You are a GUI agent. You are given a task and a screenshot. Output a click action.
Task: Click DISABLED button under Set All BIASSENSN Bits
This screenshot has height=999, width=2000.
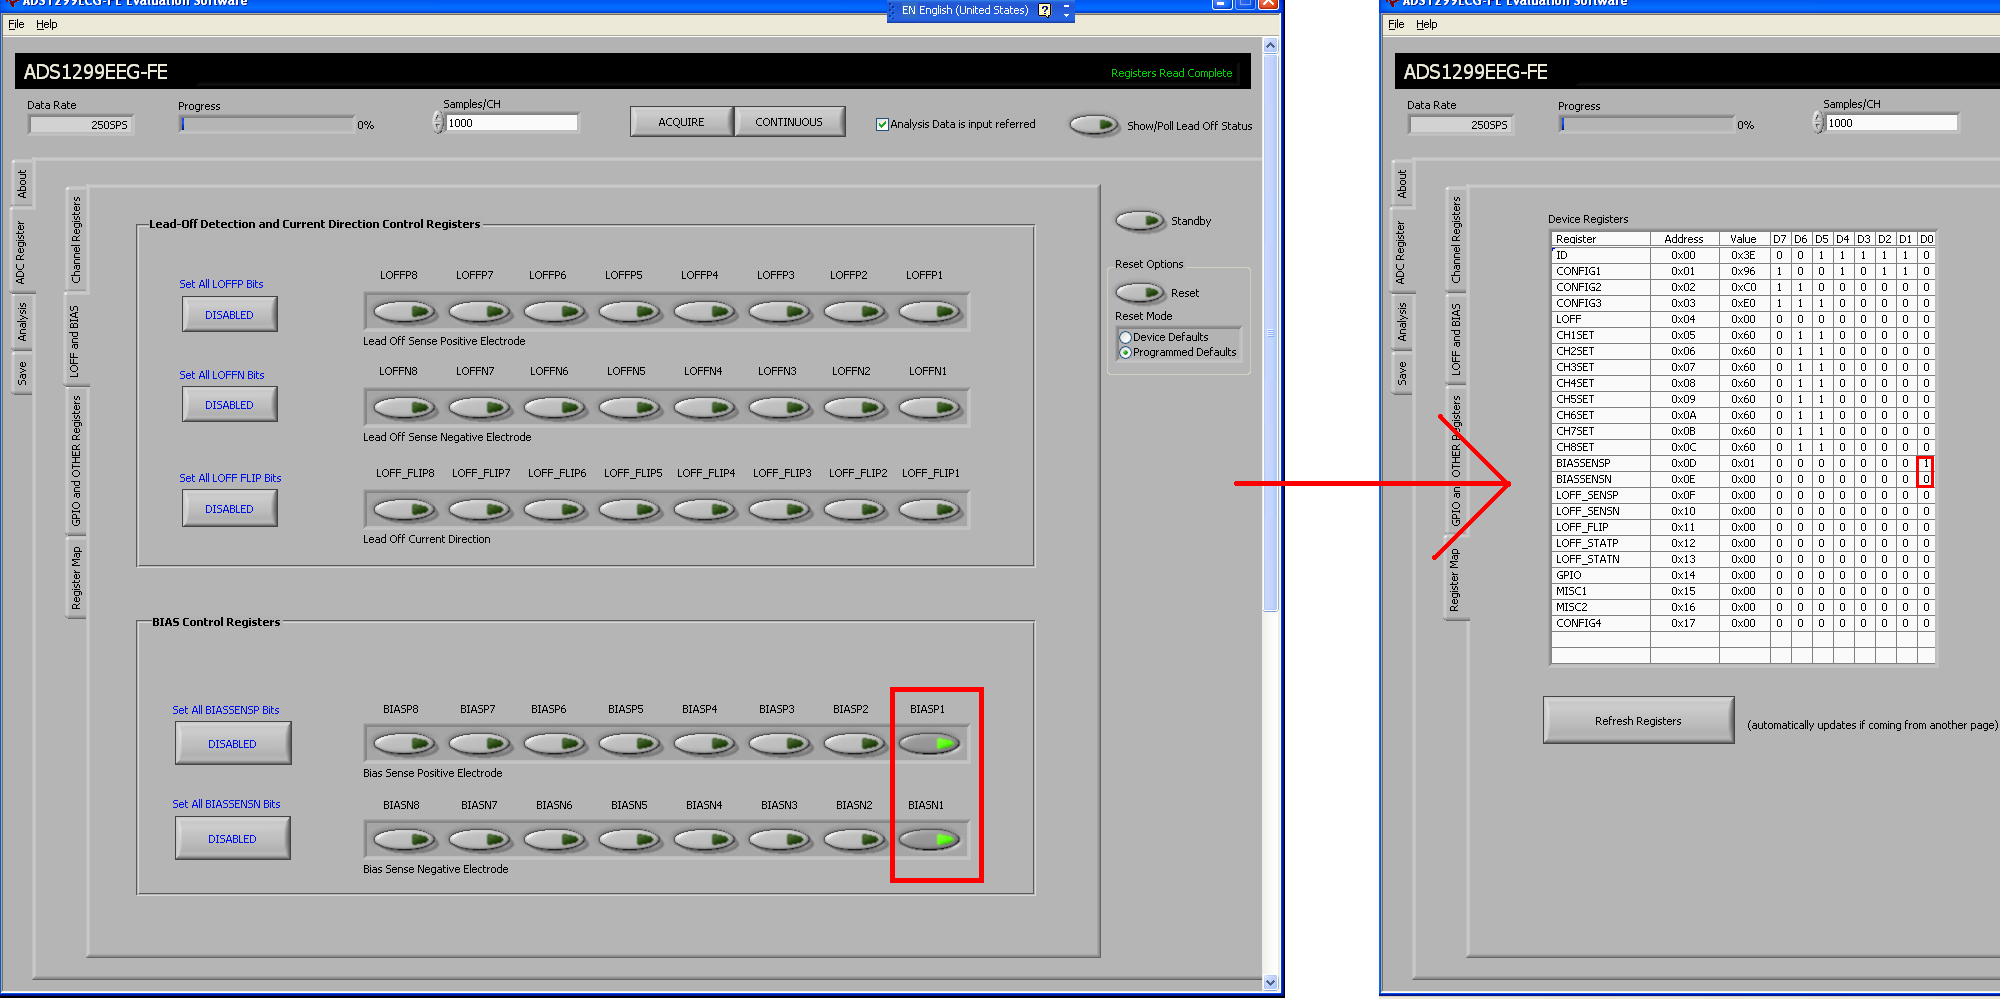point(233,839)
